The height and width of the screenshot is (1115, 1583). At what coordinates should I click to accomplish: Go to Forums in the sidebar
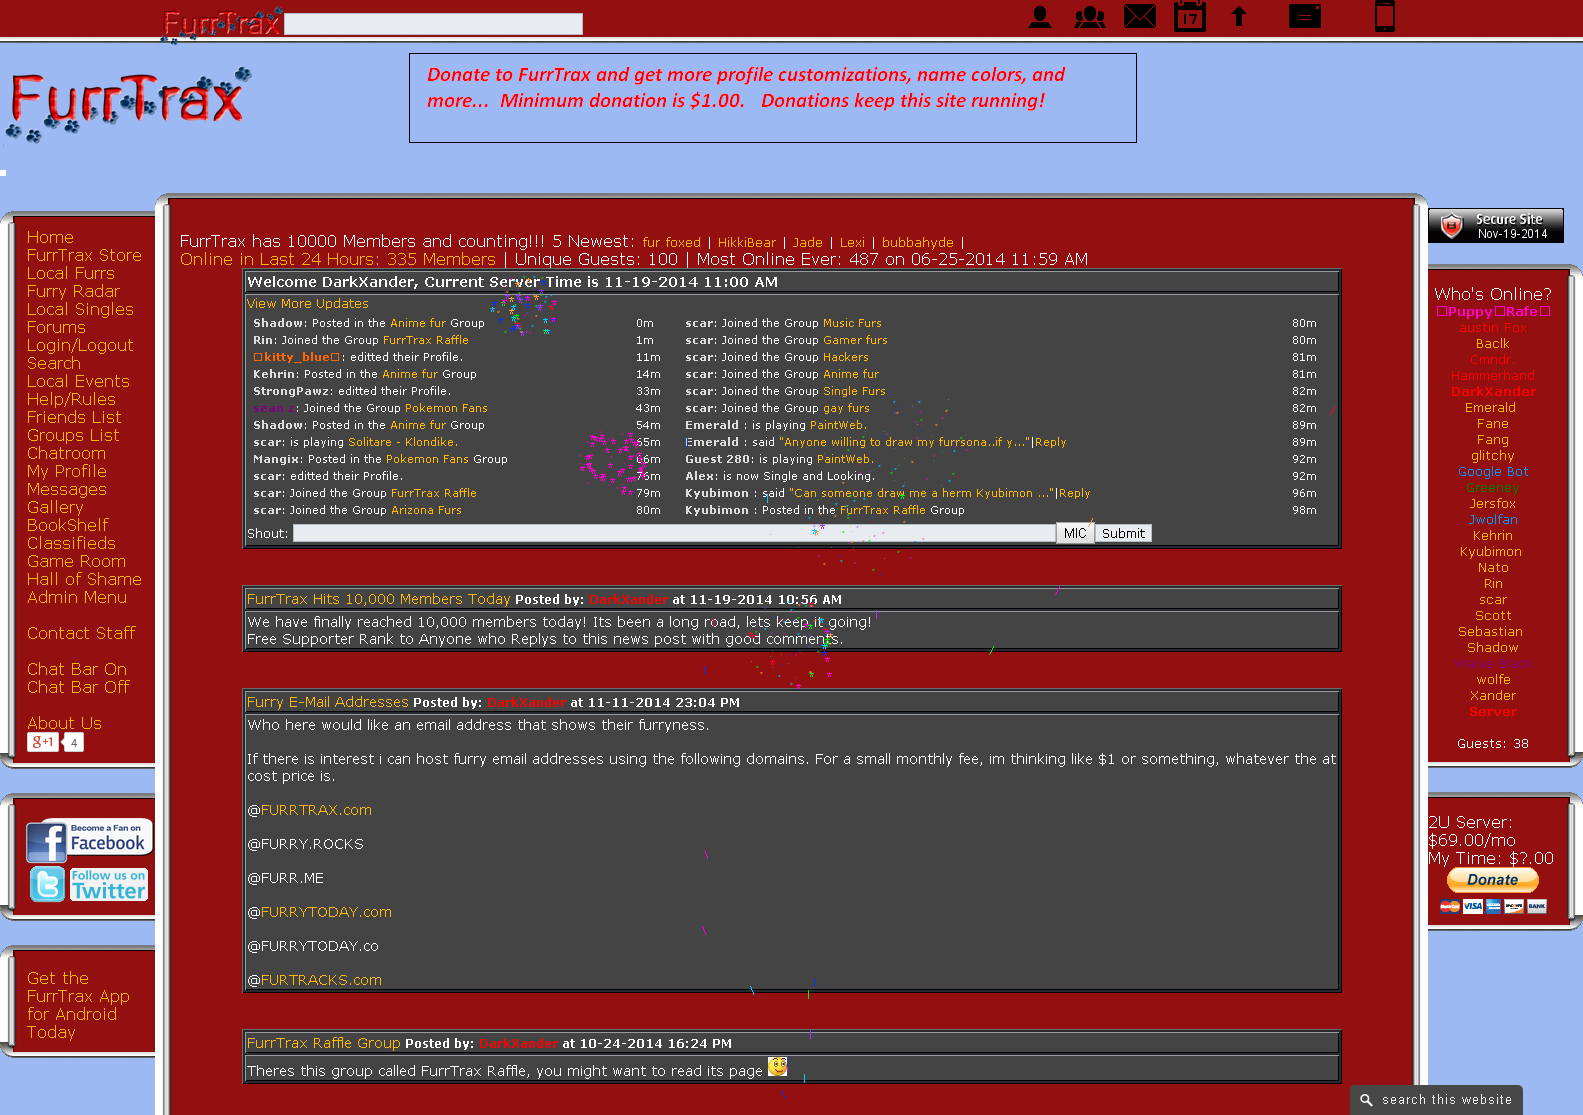coord(56,327)
